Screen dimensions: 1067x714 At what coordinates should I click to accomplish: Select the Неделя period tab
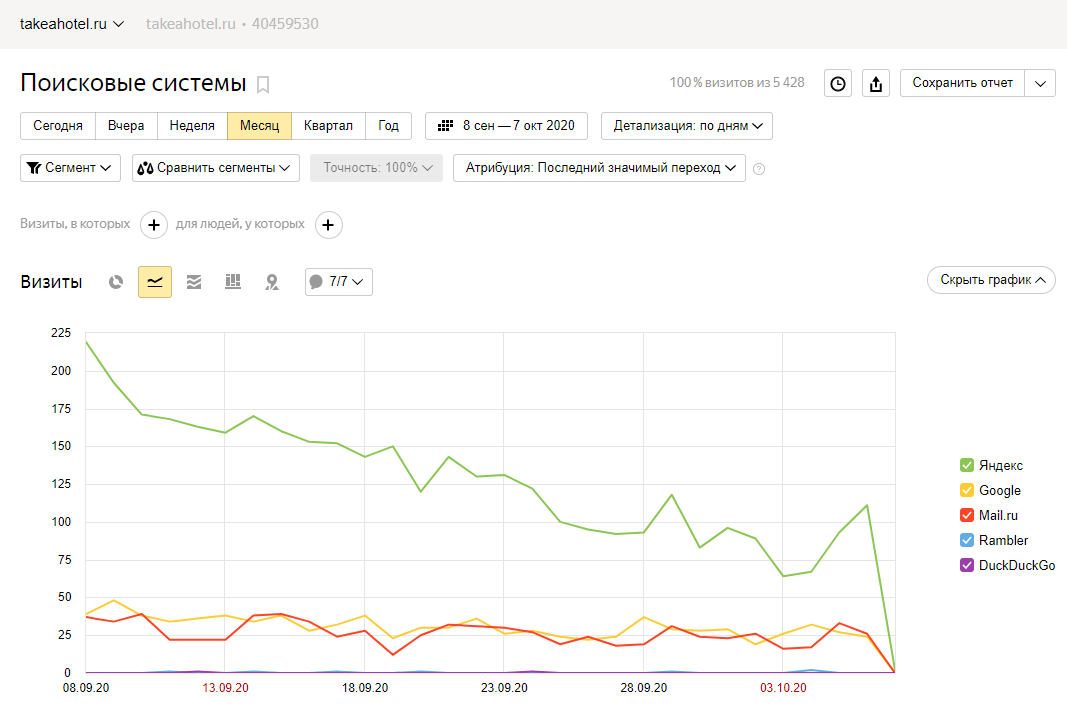(x=192, y=126)
